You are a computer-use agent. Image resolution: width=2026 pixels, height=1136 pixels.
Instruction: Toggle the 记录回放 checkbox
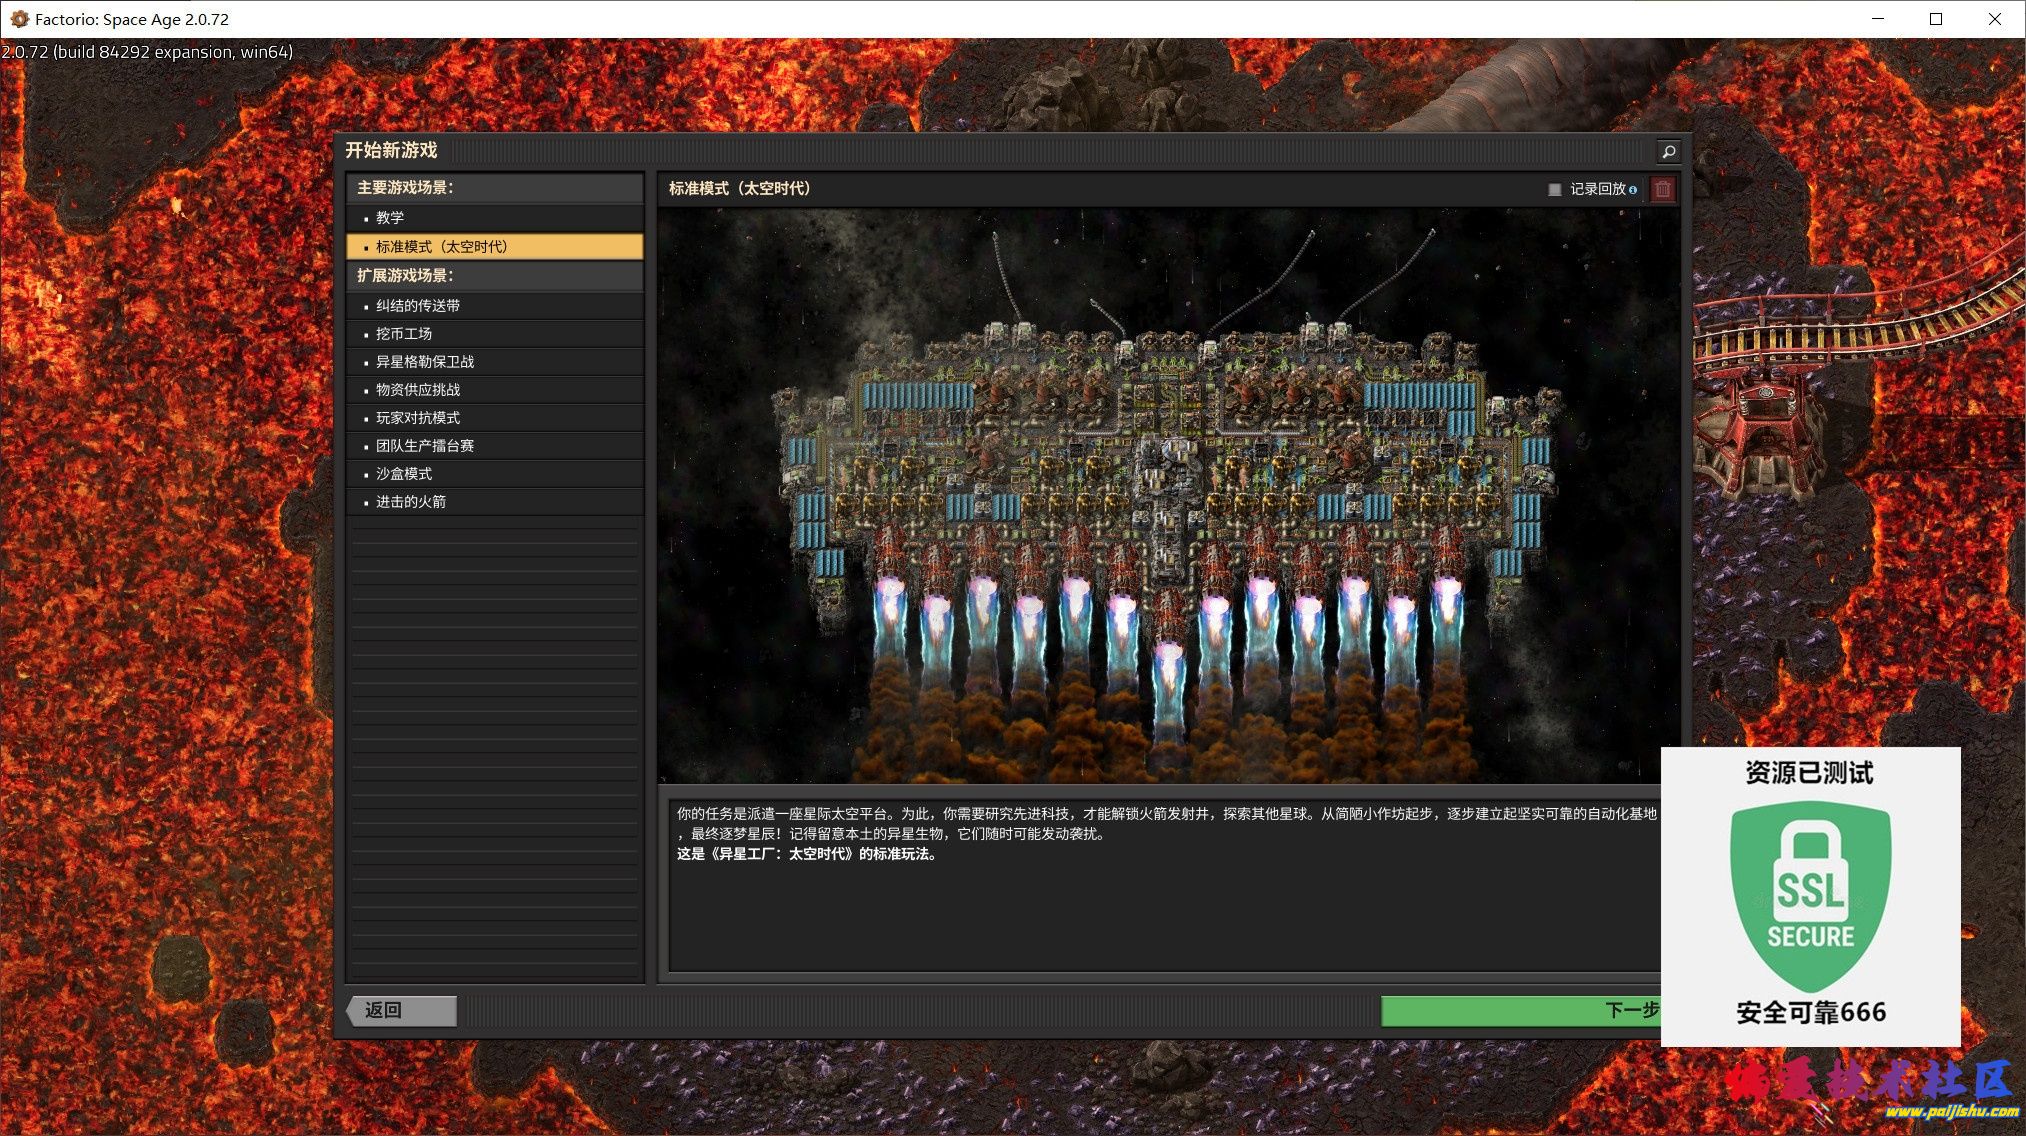pyautogui.click(x=1555, y=189)
